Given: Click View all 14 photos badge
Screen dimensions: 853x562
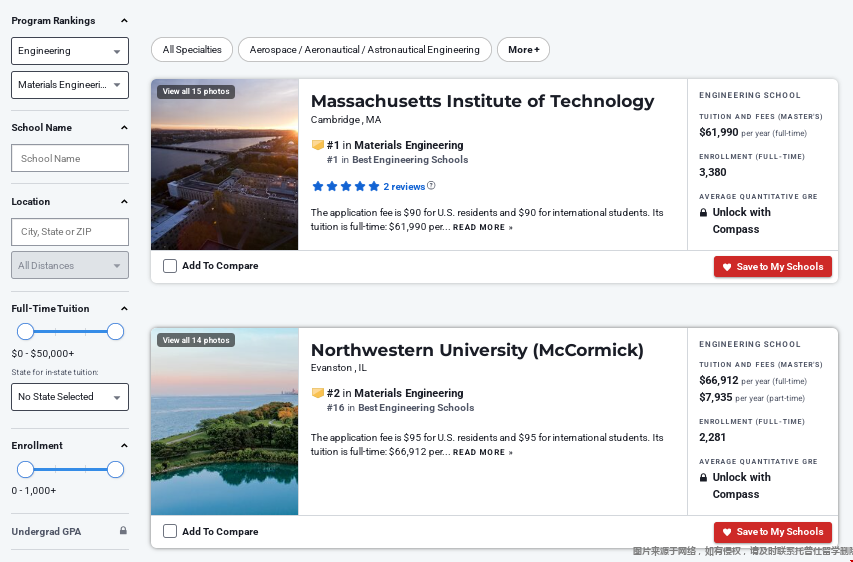Looking at the screenshot, I should (x=196, y=341).
